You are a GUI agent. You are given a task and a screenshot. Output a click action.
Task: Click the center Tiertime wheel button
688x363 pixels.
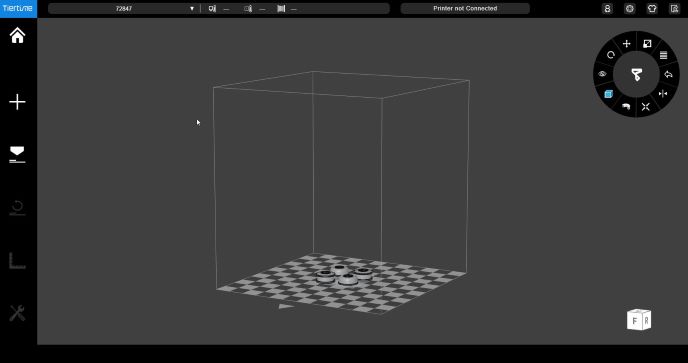pyautogui.click(x=636, y=74)
